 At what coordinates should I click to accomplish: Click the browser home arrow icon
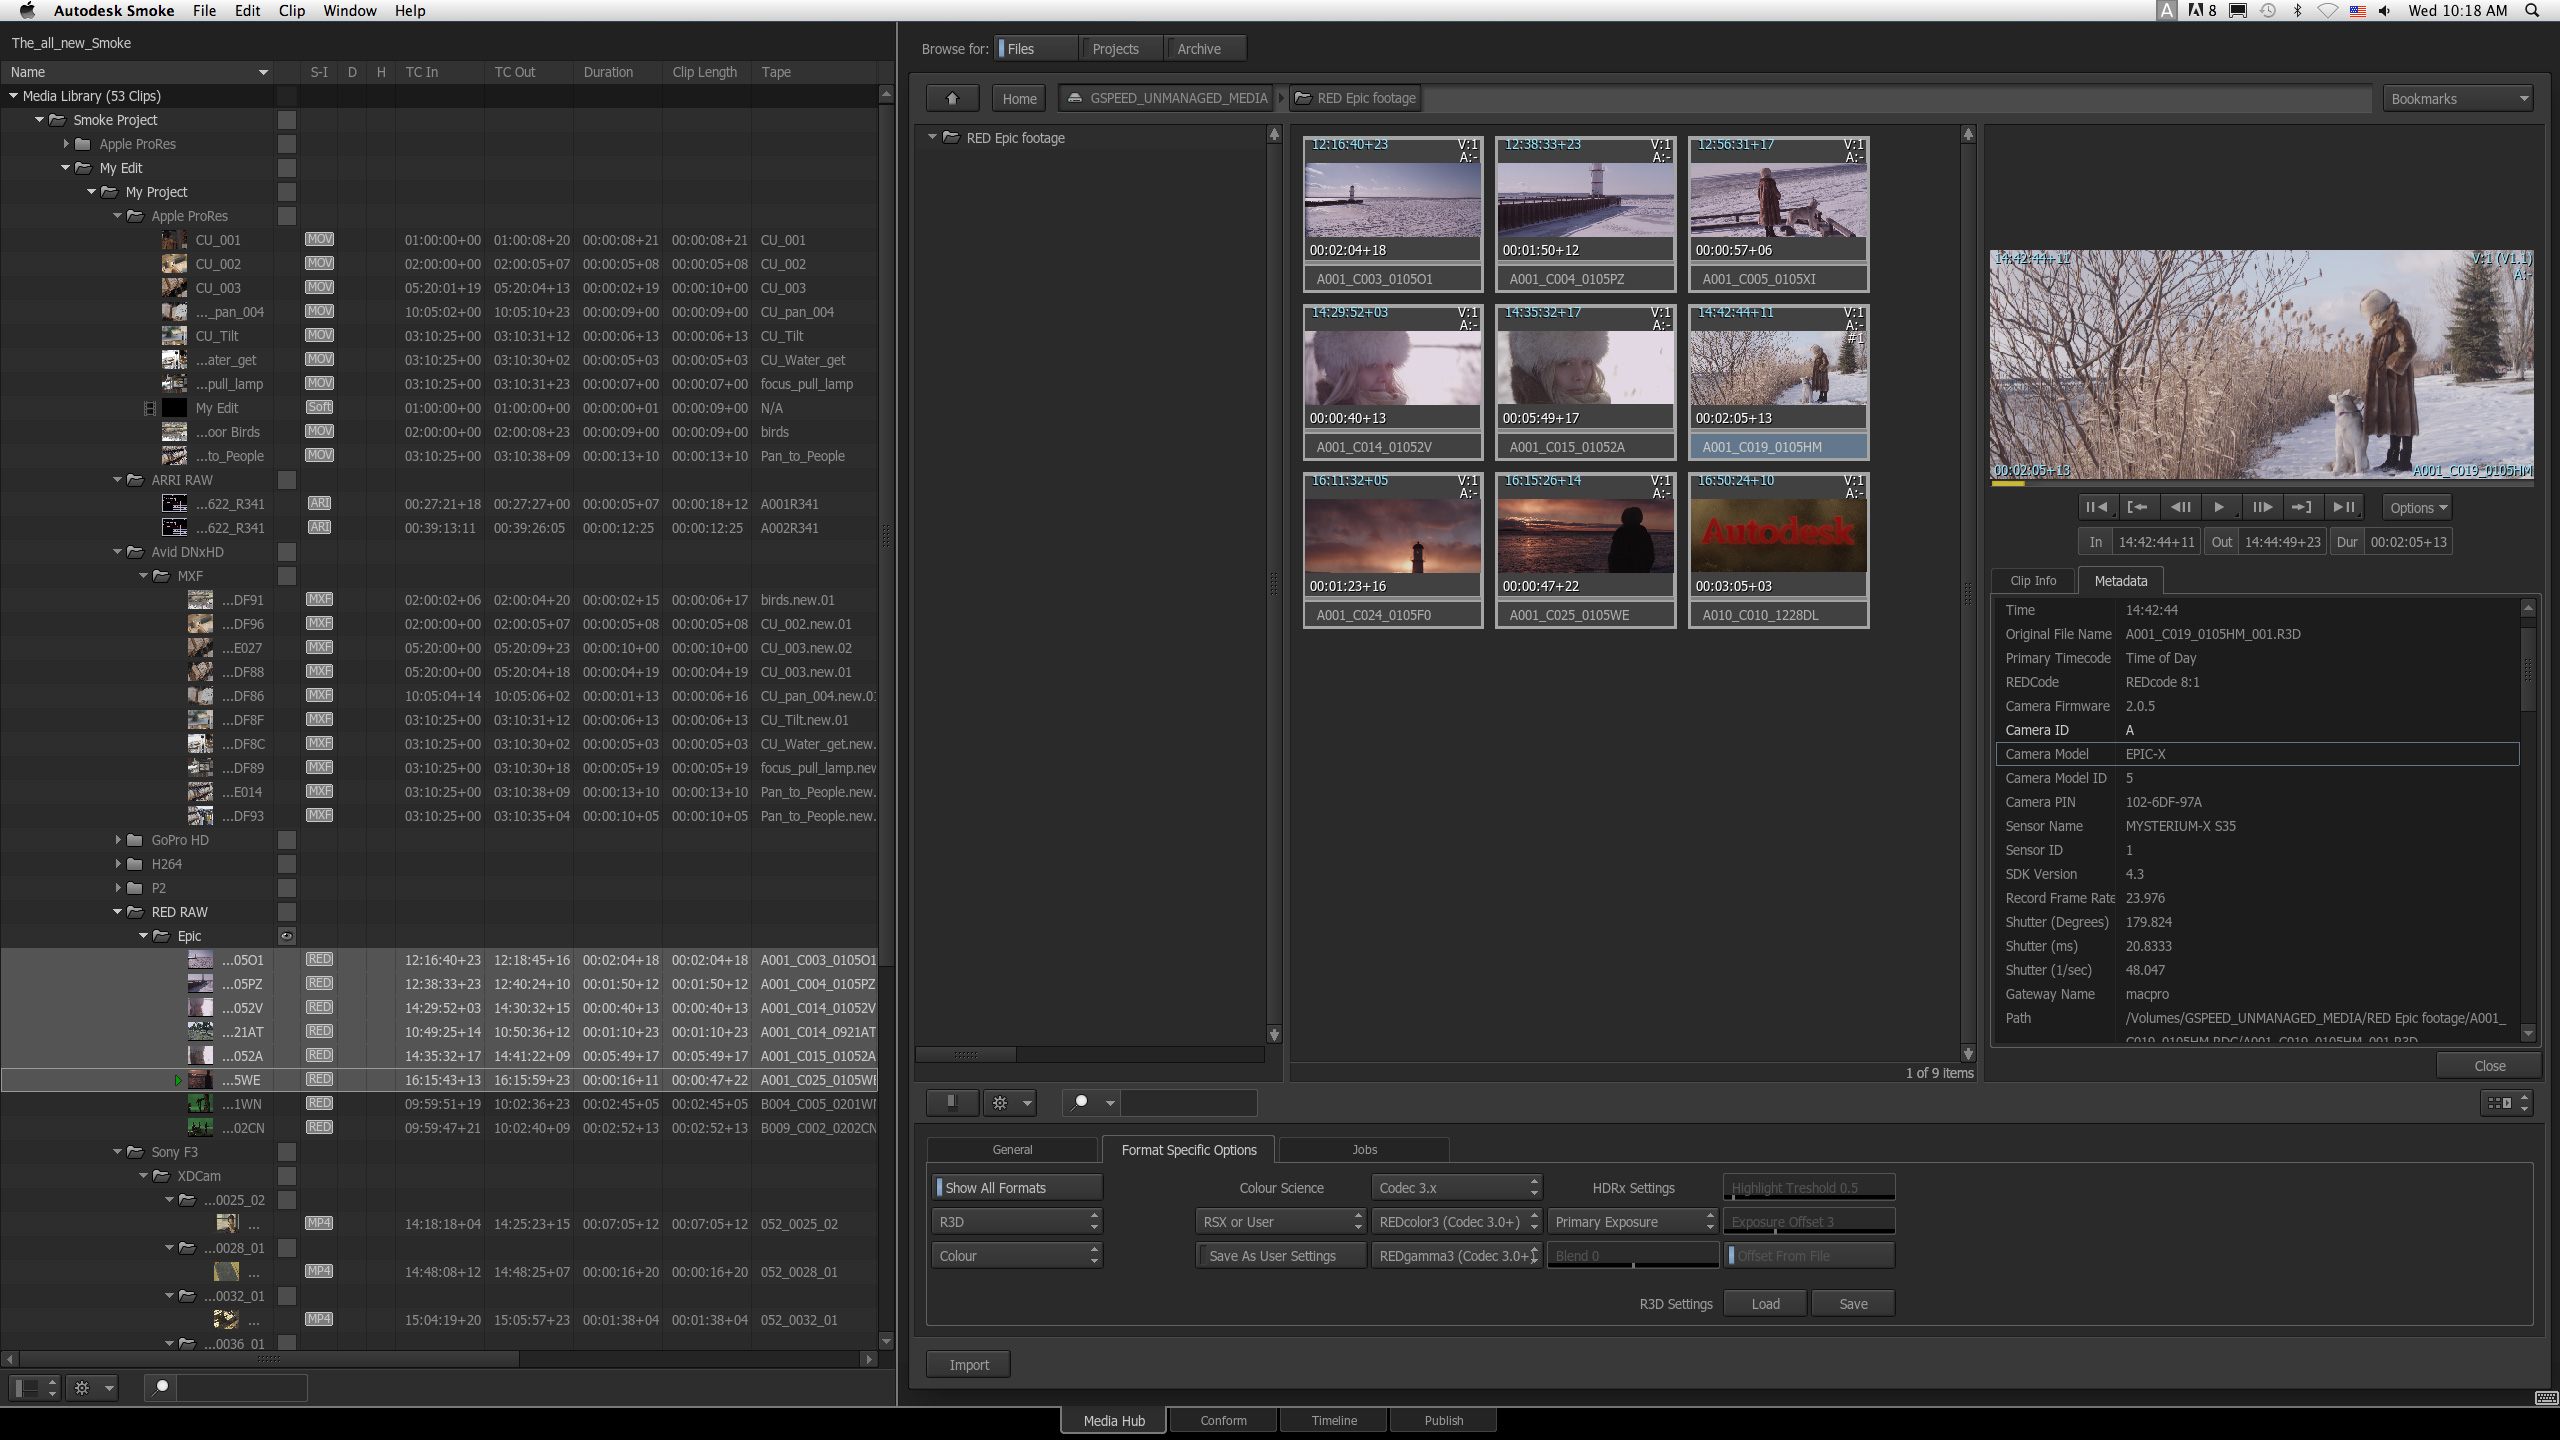[952, 98]
